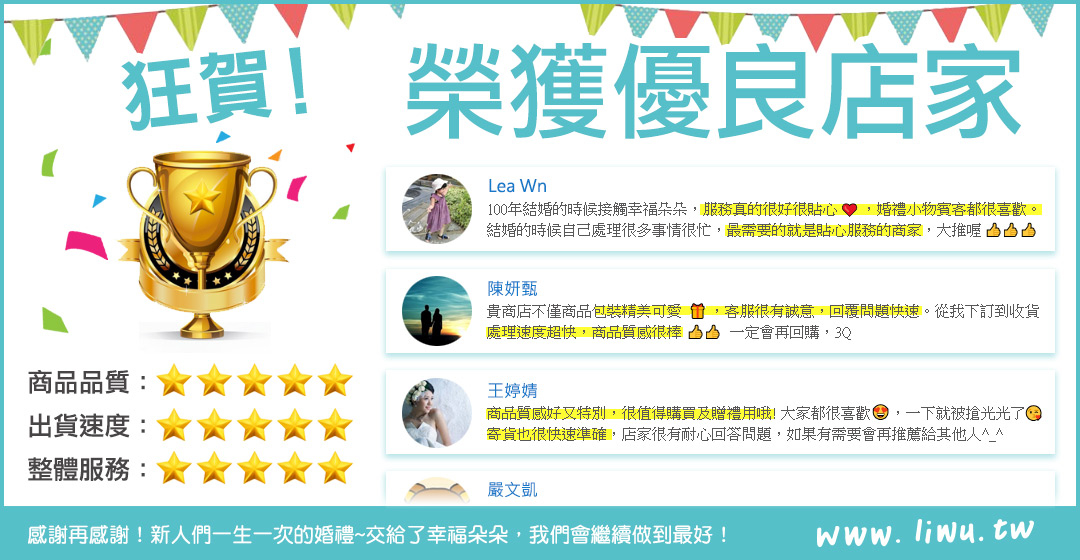Open the 王婷婧 reviewer name link
Image resolution: width=1080 pixels, height=560 pixels.
(x=512, y=391)
